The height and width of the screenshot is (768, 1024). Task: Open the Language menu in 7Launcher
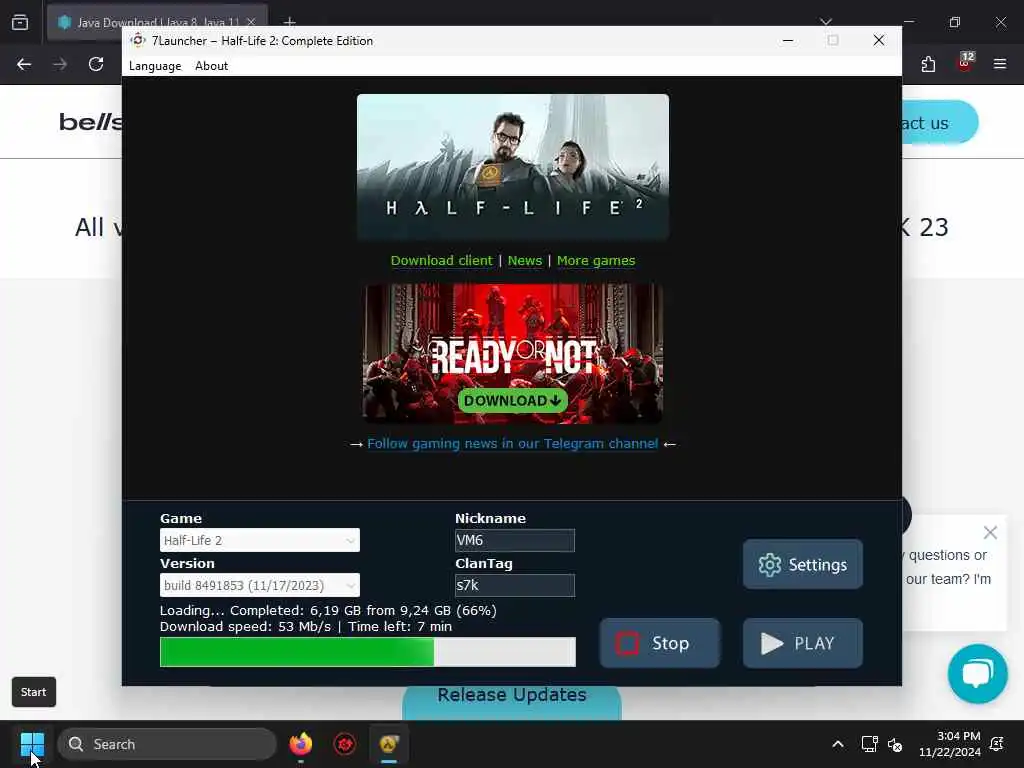(x=155, y=66)
